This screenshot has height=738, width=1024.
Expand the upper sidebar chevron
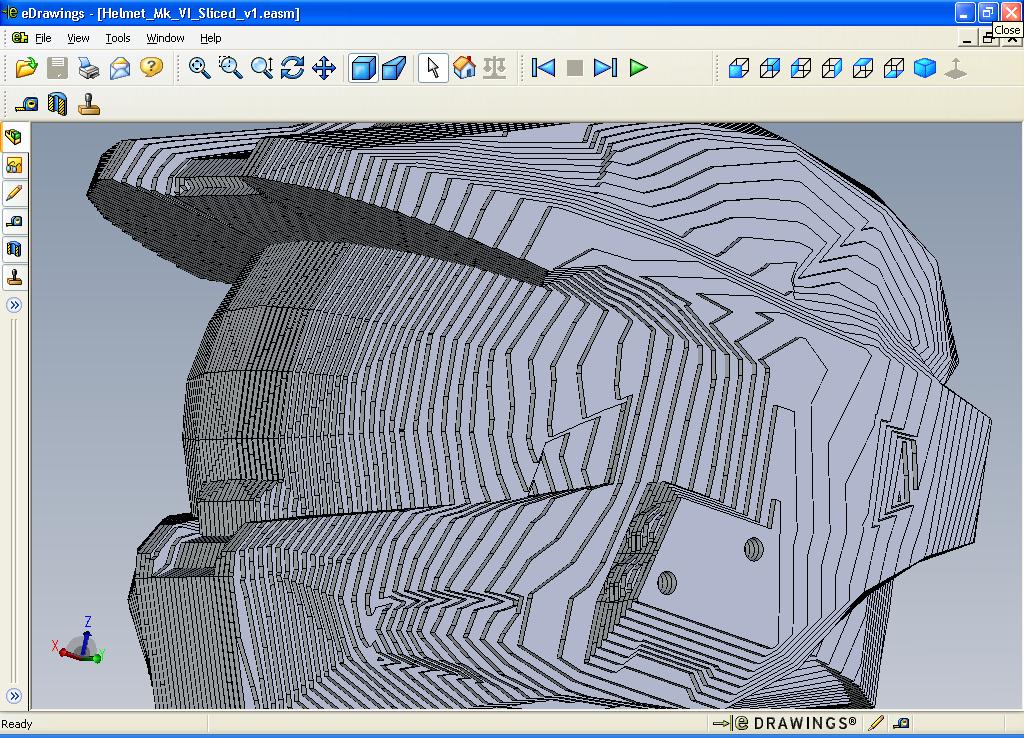(x=14, y=305)
